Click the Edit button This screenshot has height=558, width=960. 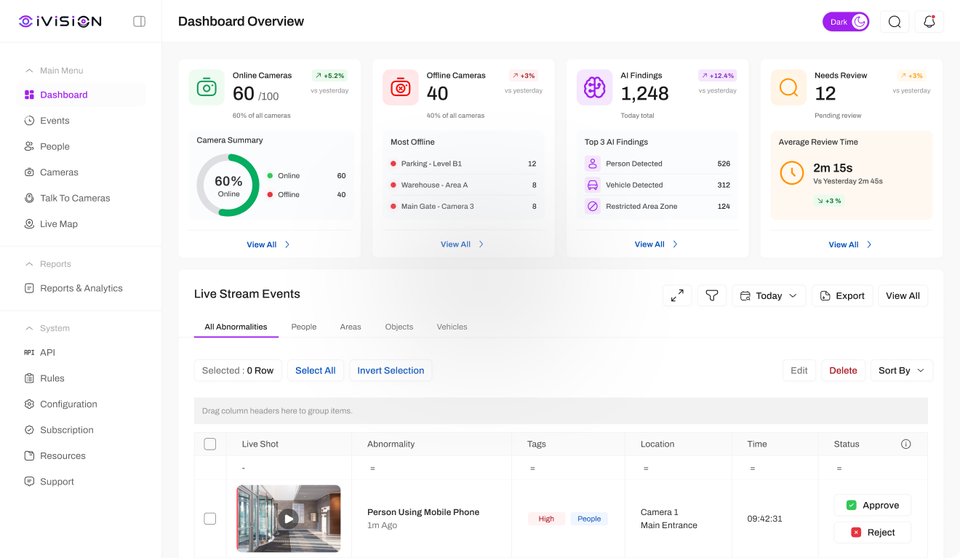799,371
